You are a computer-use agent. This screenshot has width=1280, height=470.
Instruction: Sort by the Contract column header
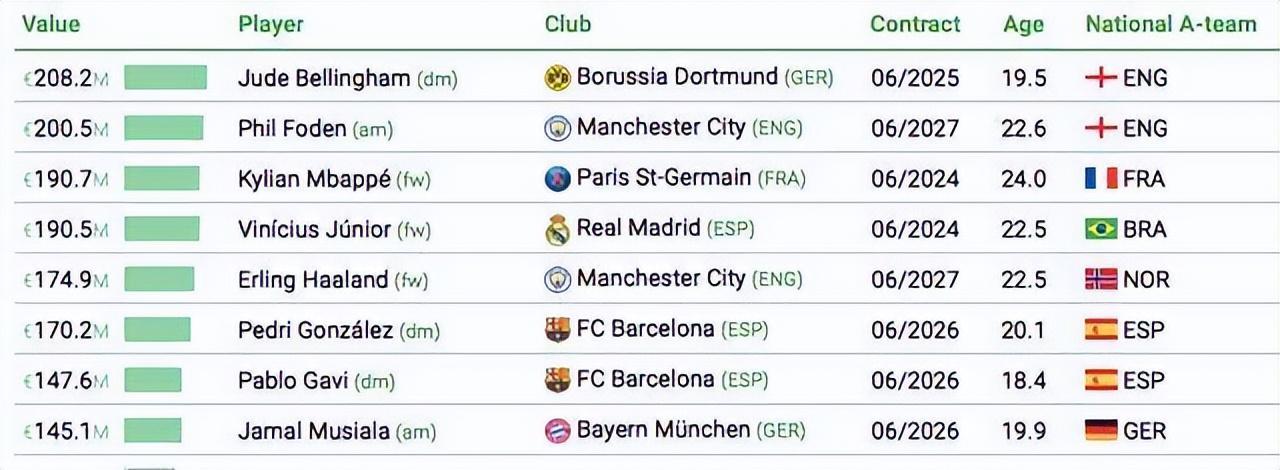914,24
